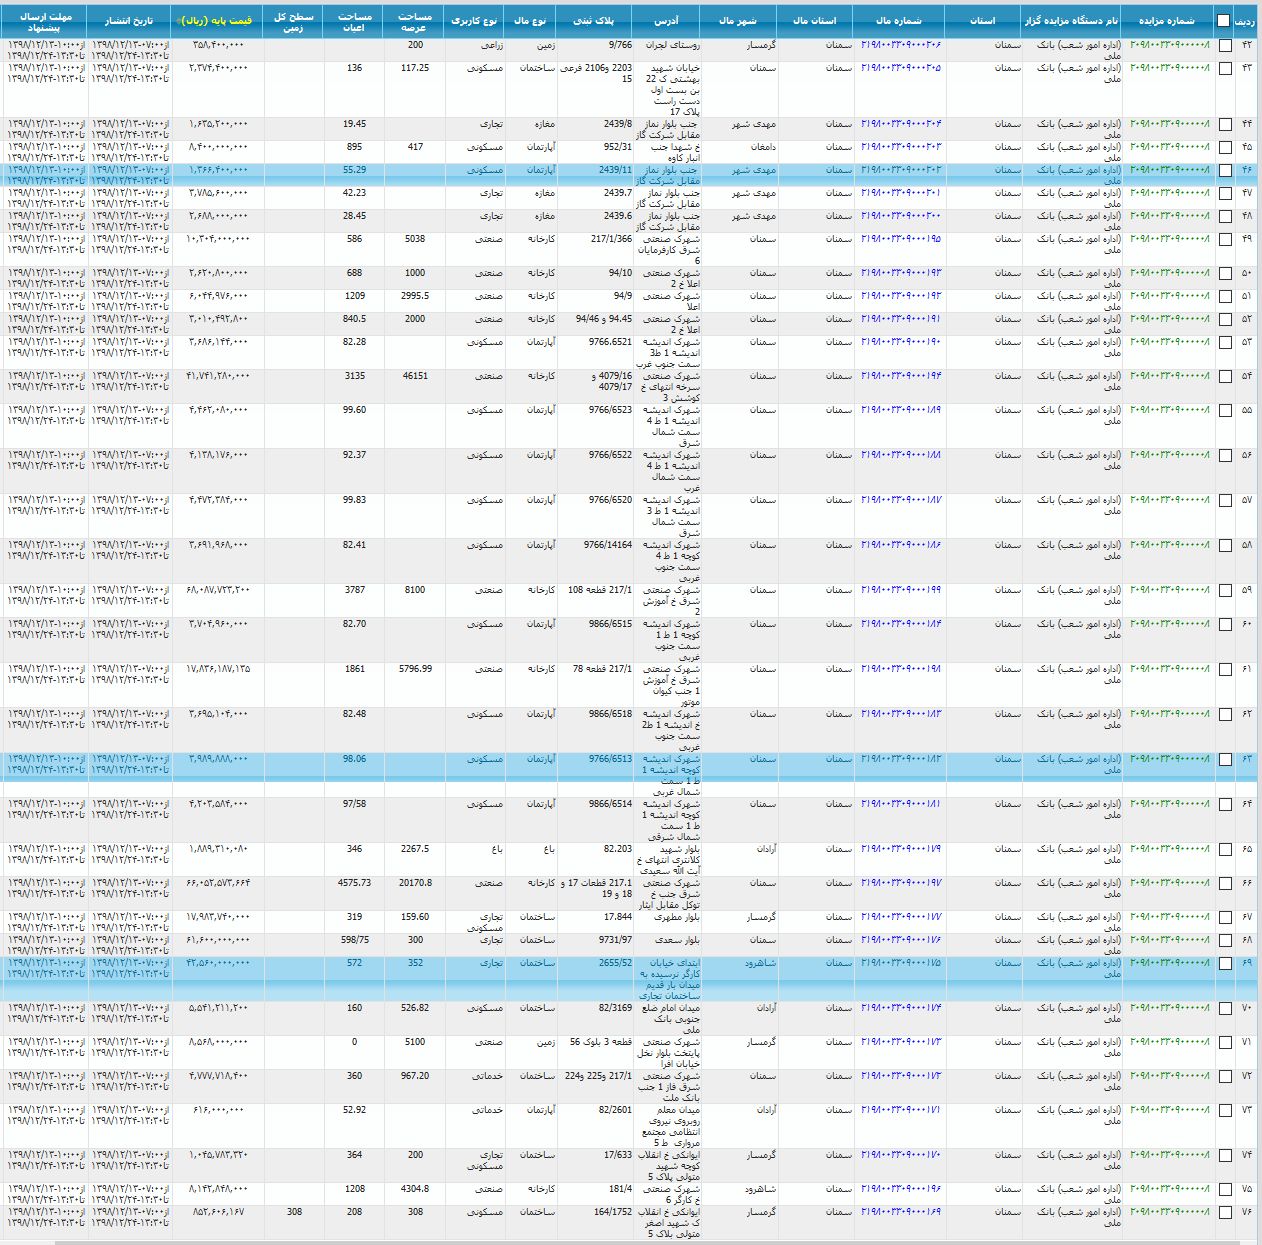
Task: Tick the select-all checkbox in the table header
Action: [1224, 20]
